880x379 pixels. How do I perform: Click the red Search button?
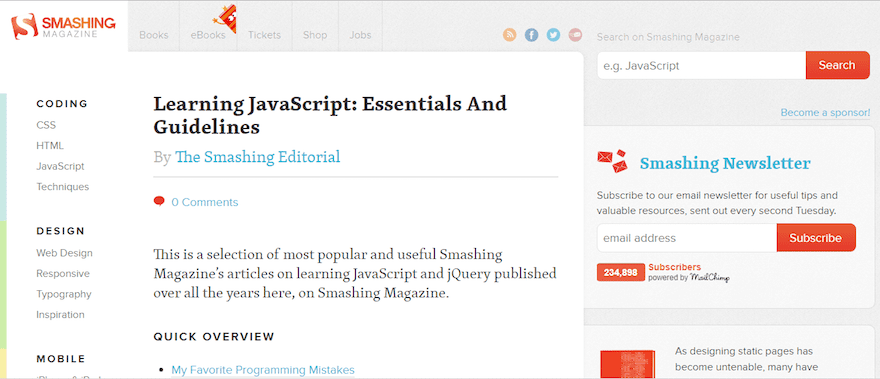[837, 65]
